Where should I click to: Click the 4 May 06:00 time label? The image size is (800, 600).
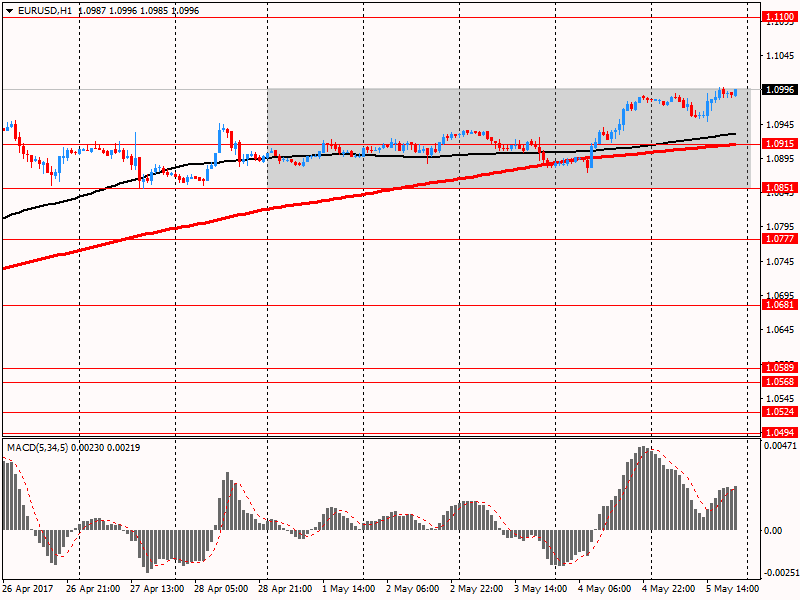(605, 589)
